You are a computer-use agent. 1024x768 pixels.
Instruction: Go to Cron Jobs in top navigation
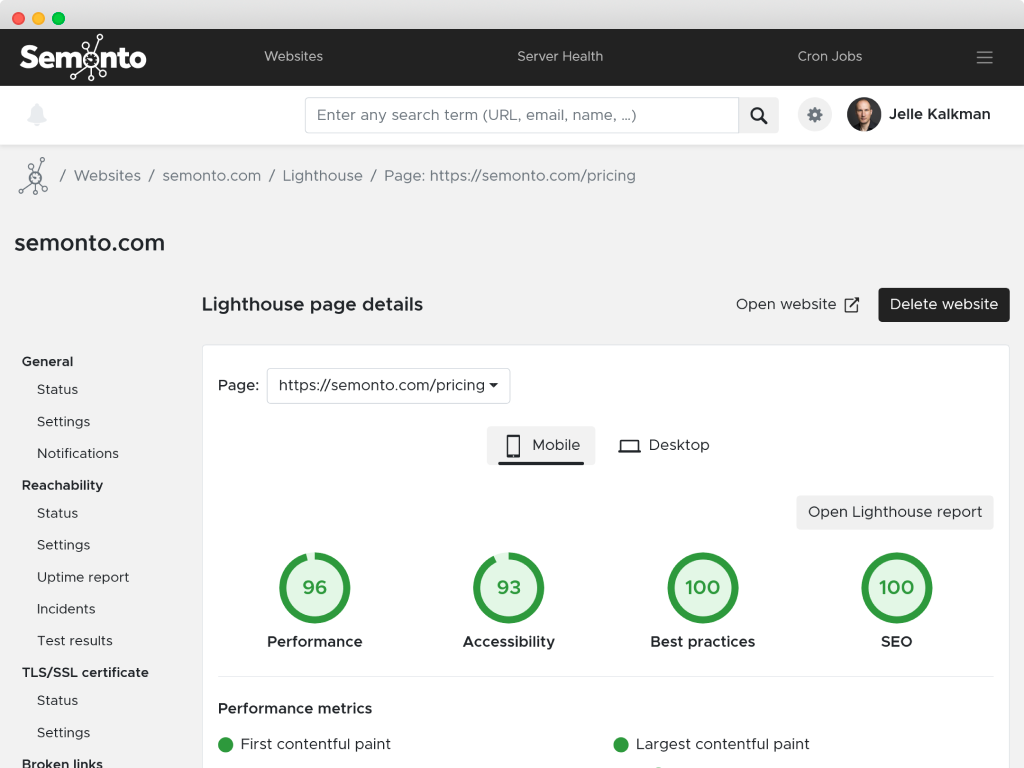(829, 57)
